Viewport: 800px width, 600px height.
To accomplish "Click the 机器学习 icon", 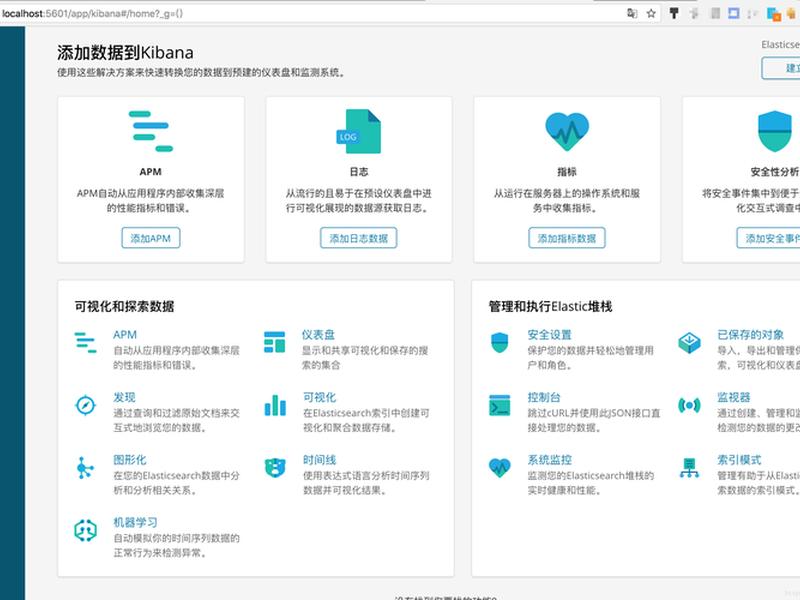I will [85, 531].
